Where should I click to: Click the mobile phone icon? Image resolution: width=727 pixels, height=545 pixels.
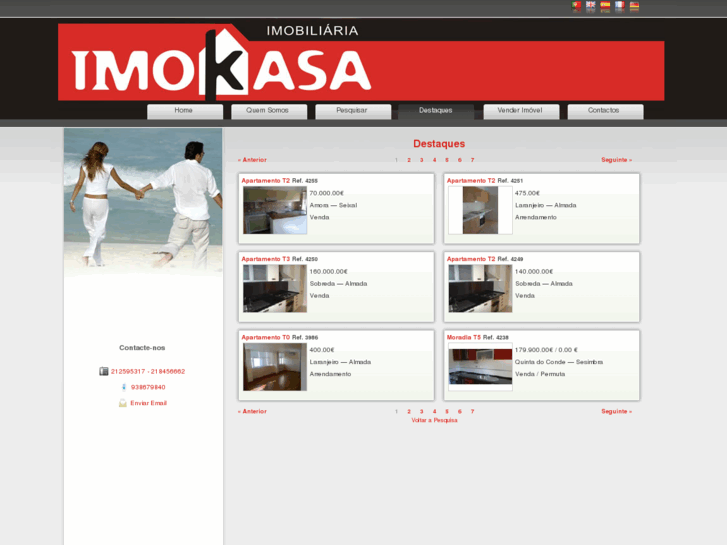124,387
